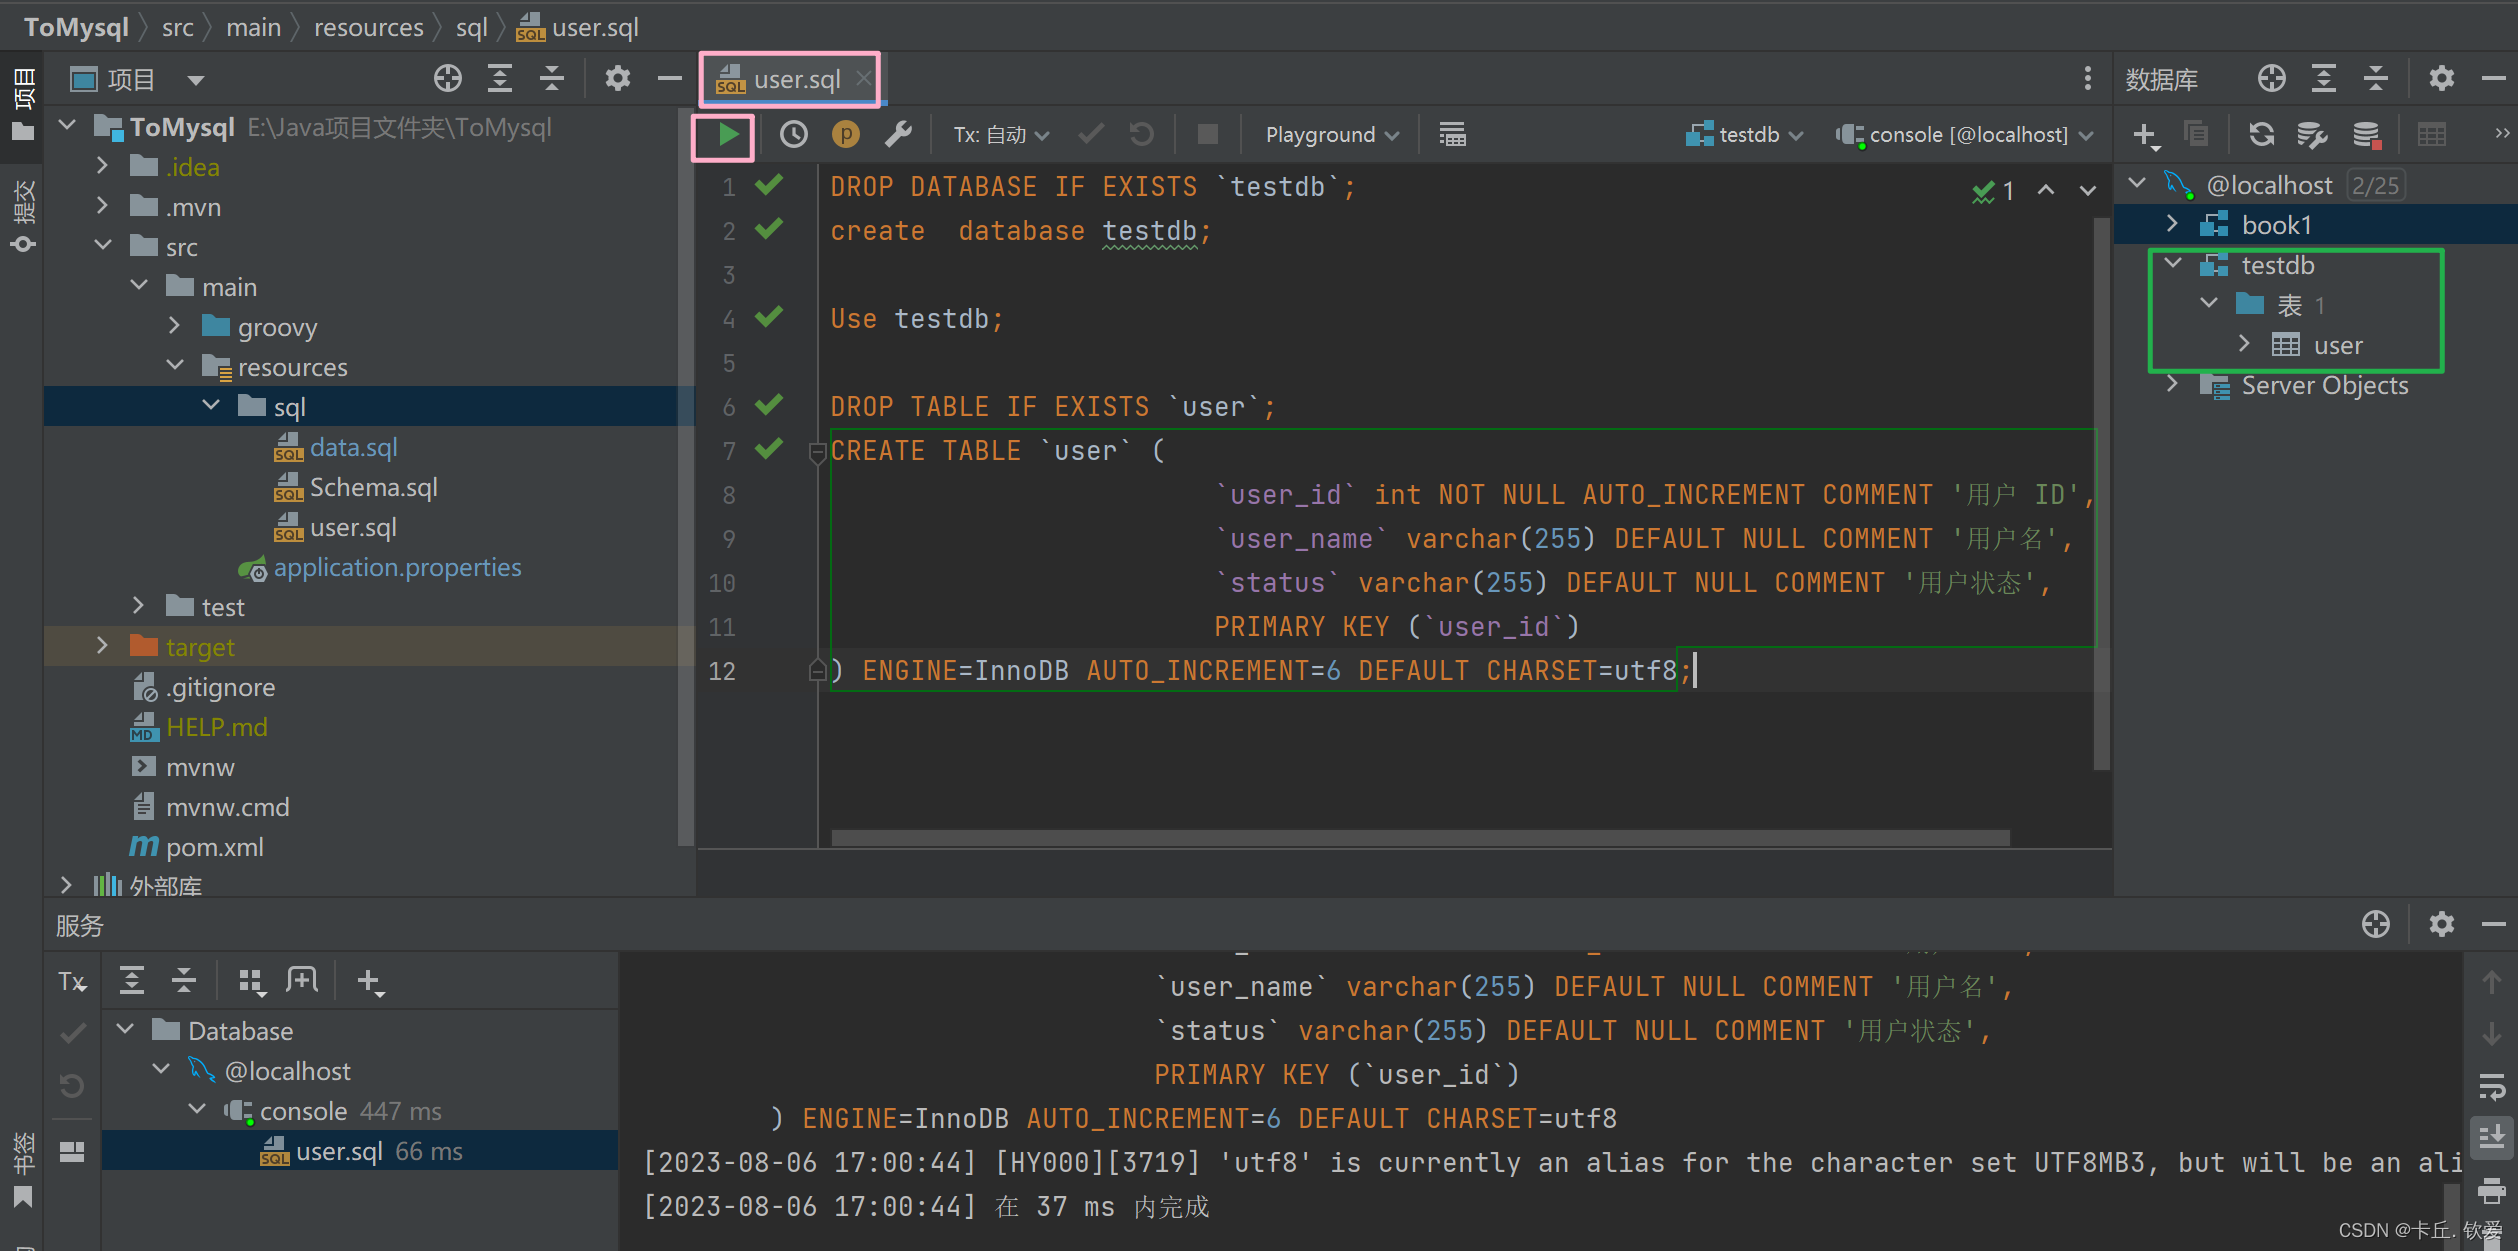The image size is (2518, 1251).
Task: Open query execution settings wrench icon
Action: click(x=898, y=135)
